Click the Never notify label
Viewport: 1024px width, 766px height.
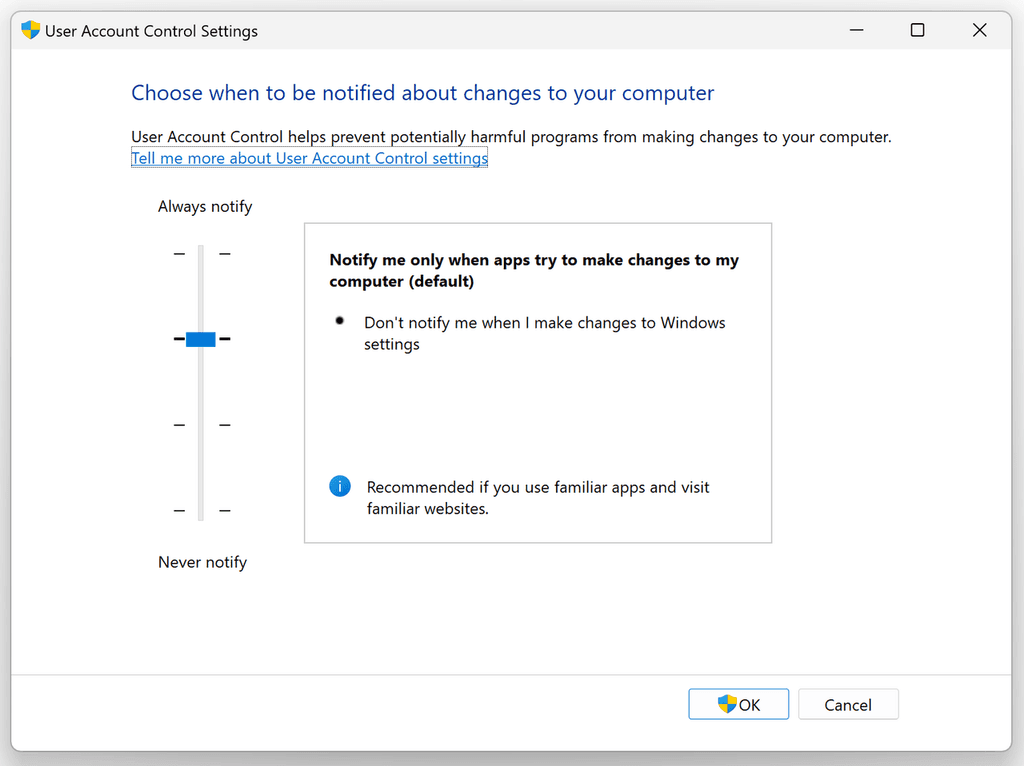pos(202,561)
